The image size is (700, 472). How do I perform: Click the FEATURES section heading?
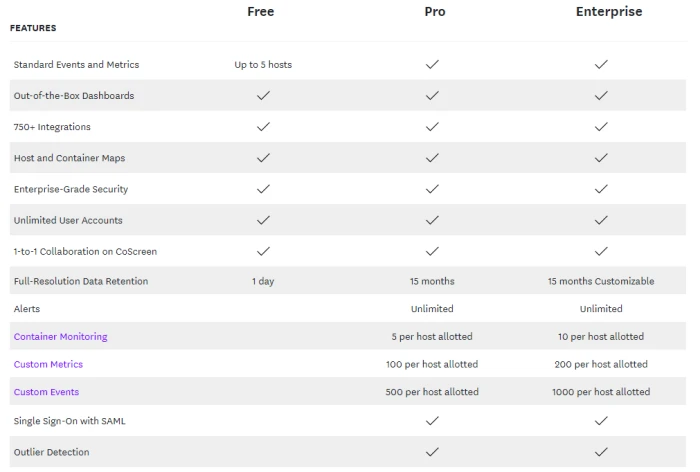(x=33, y=28)
